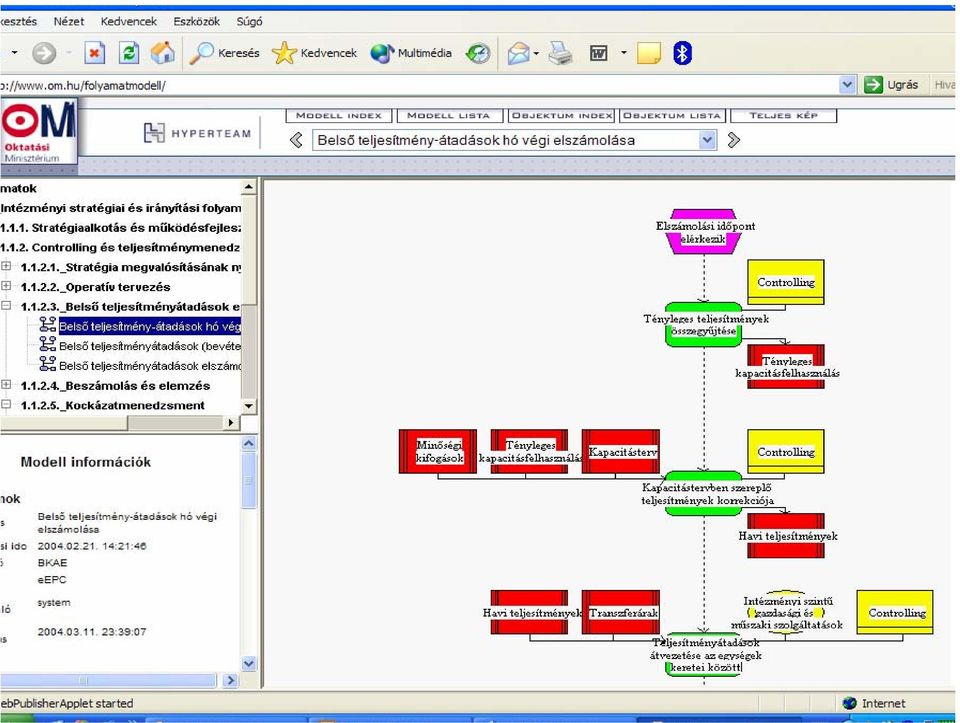Click the OM Oktatási Minisztérium logo
The width and height of the screenshot is (960, 723).
tap(39, 132)
